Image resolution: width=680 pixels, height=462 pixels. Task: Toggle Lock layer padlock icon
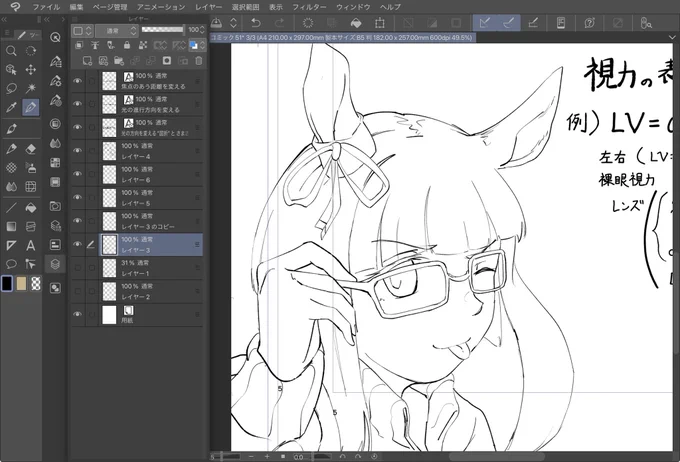point(127,45)
